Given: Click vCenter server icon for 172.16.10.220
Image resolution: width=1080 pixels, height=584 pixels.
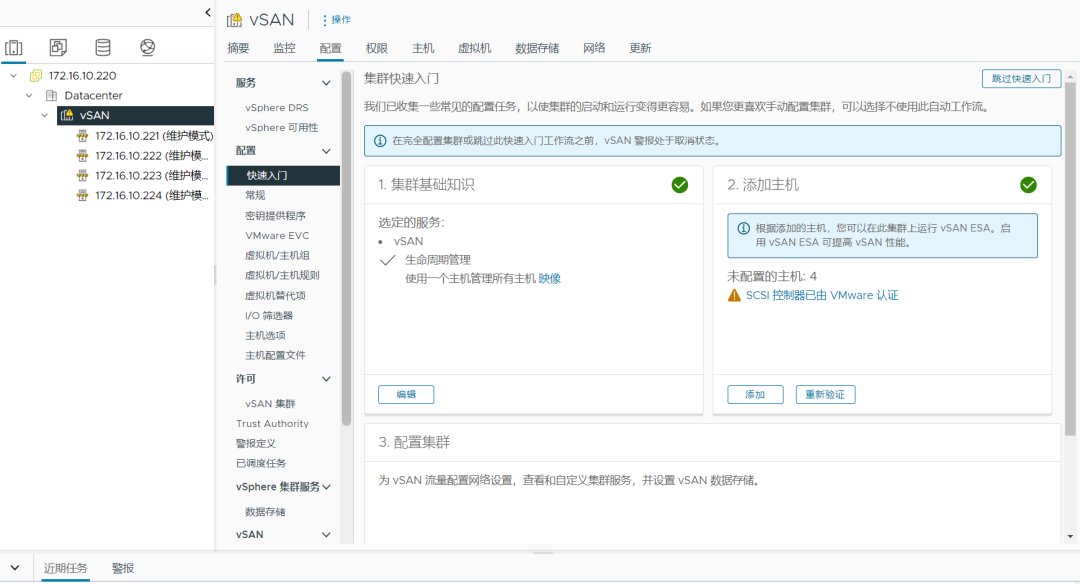Looking at the screenshot, I should (36, 76).
